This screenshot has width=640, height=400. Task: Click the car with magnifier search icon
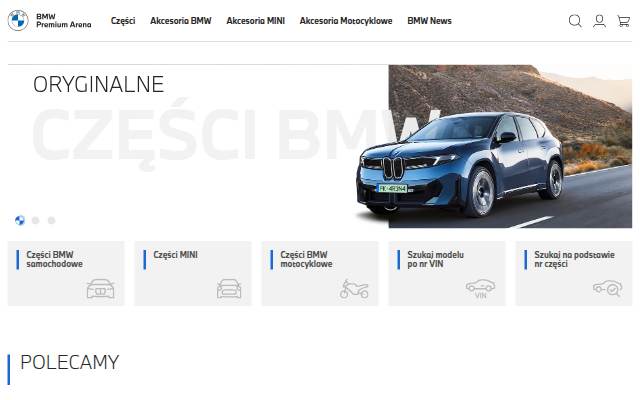tap(607, 288)
